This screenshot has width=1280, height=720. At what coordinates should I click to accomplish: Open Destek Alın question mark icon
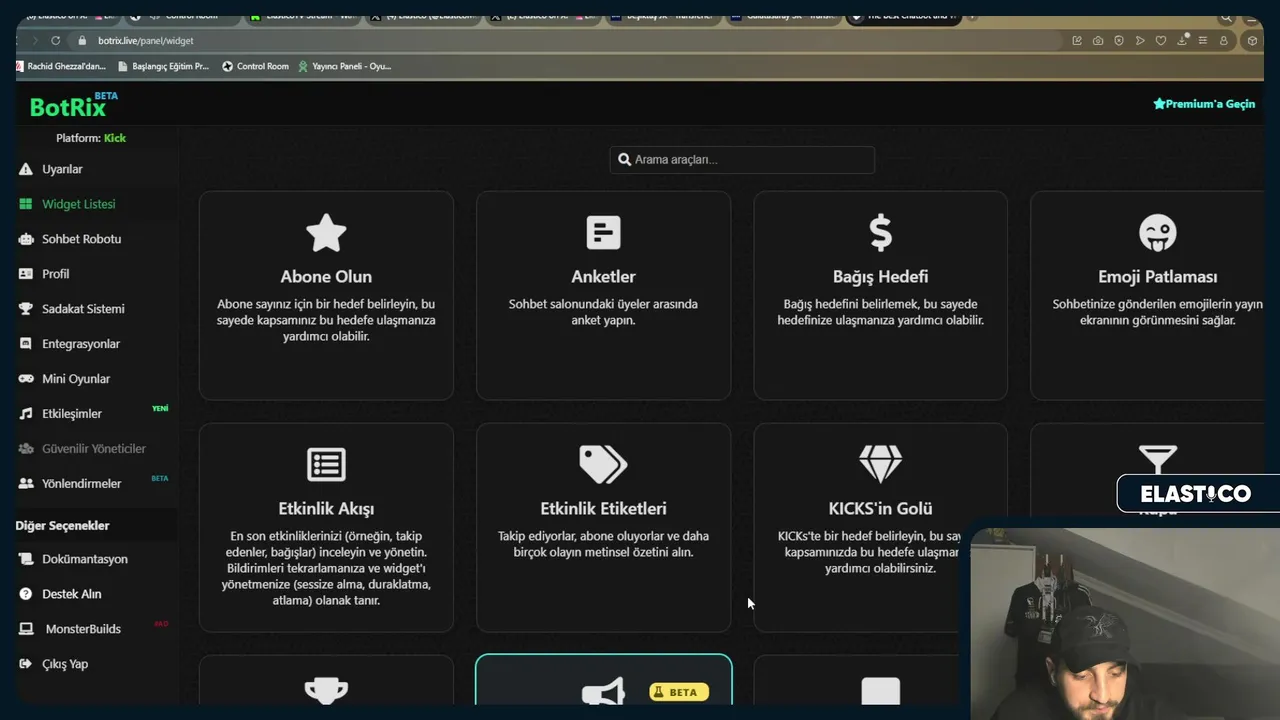coord(26,594)
